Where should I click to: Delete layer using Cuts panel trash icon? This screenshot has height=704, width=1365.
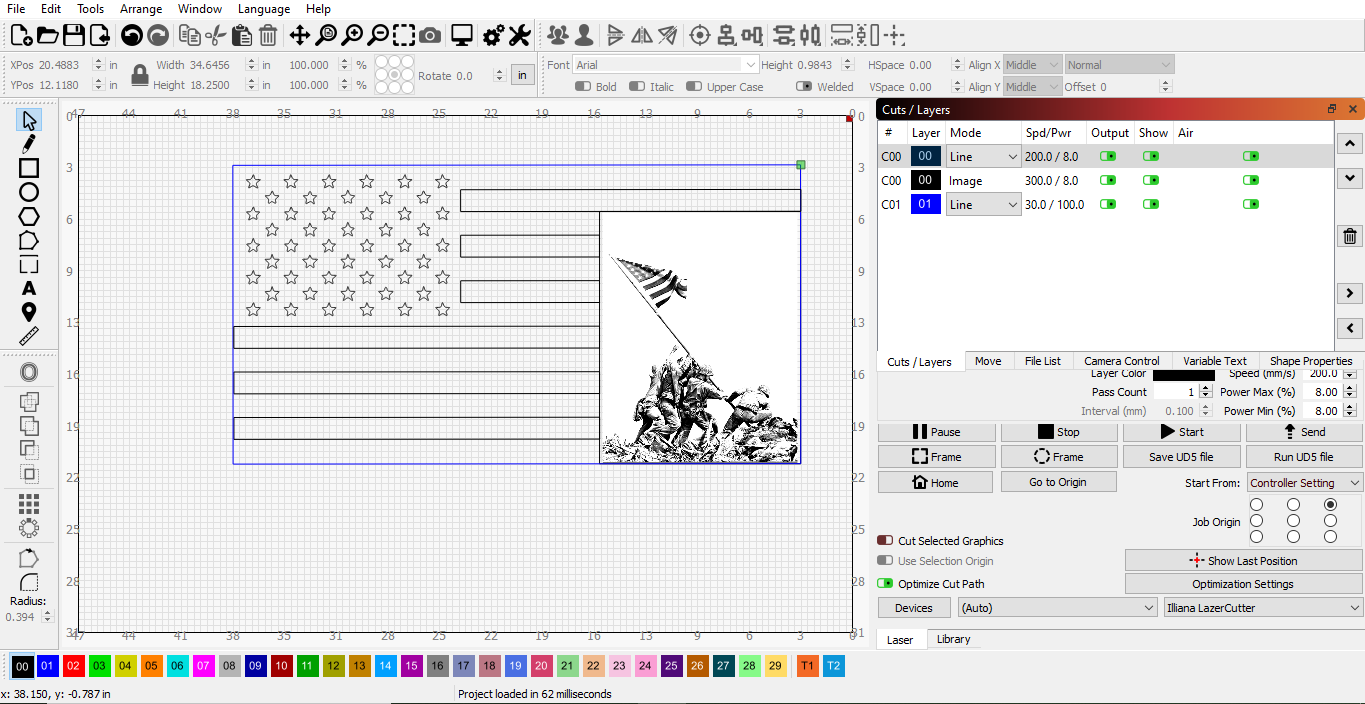pos(1350,236)
